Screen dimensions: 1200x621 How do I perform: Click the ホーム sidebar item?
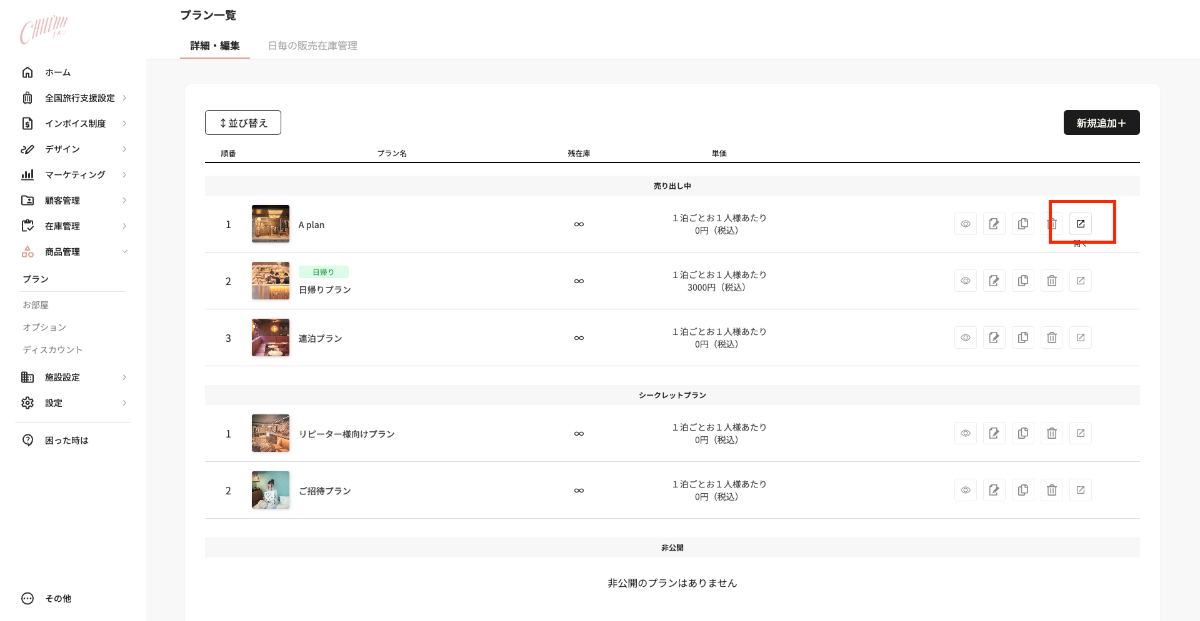[x=57, y=73]
